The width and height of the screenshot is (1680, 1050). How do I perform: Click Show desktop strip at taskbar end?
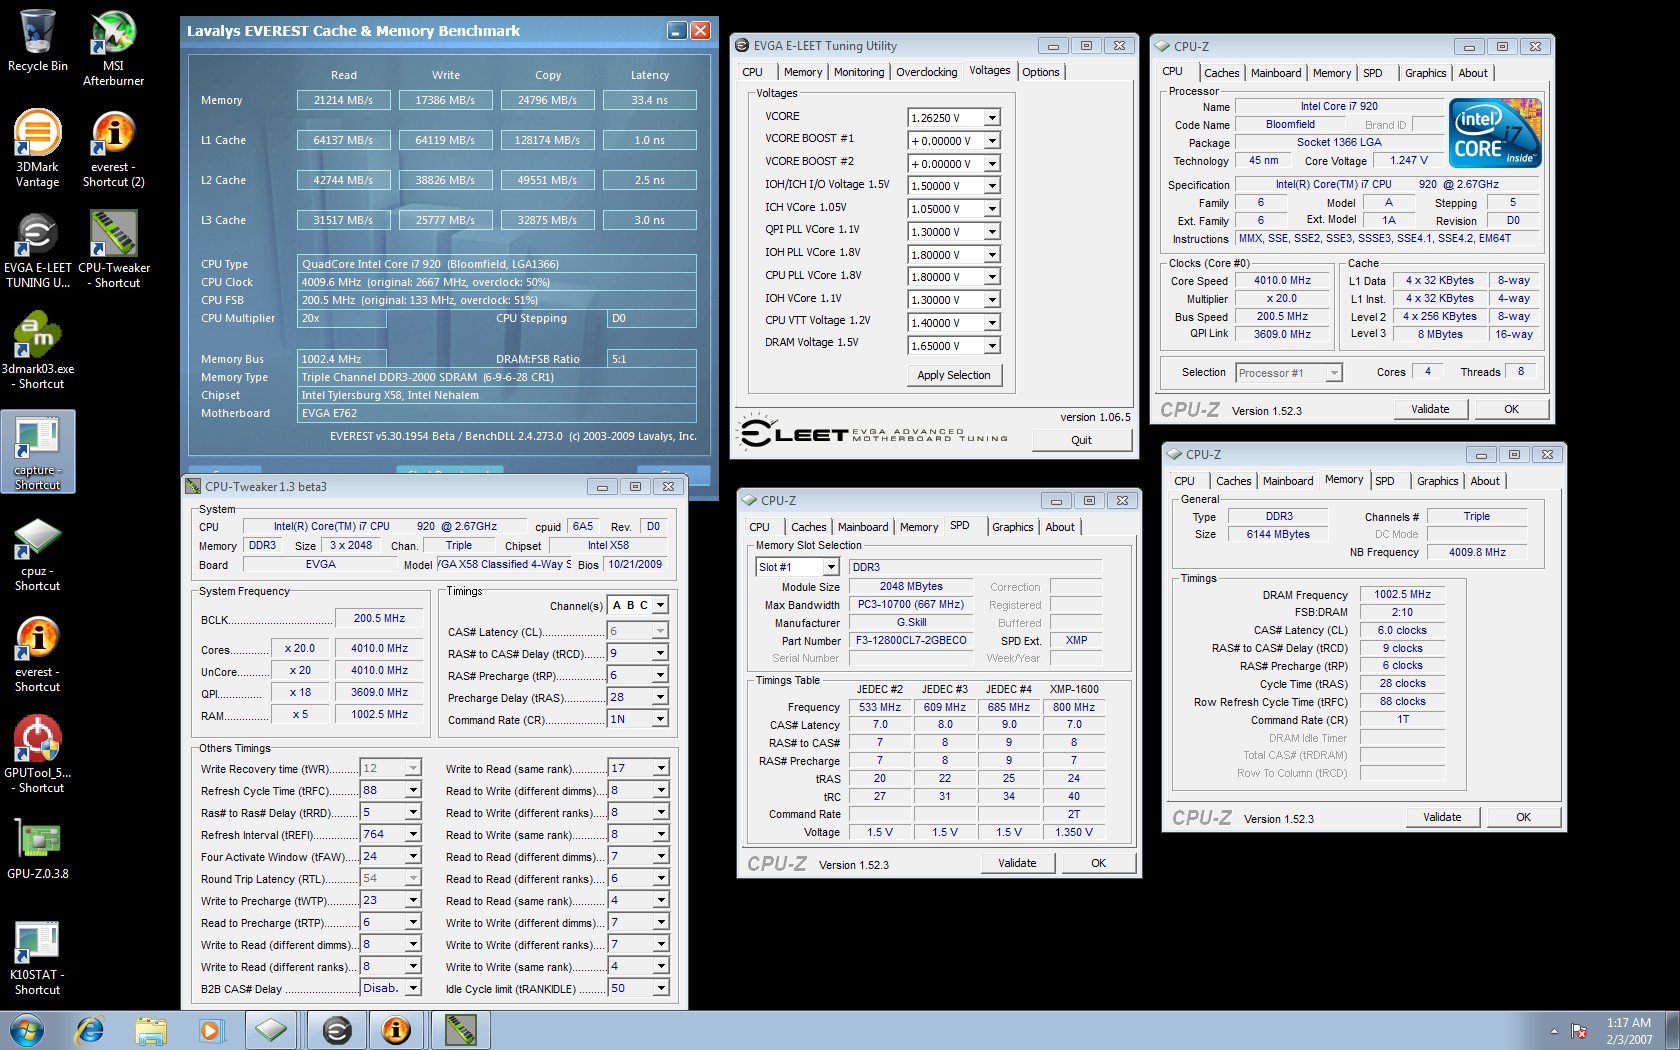(x=1672, y=1031)
